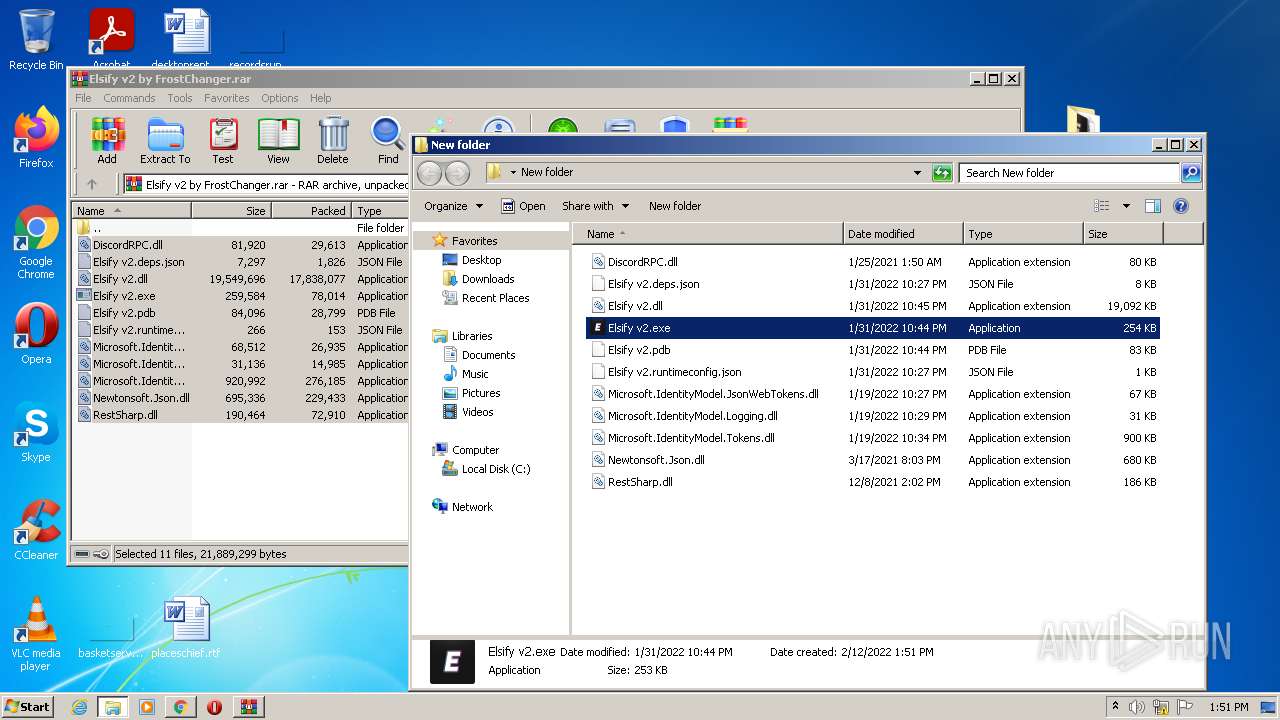The height and width of the screenshot is (720, 1280).
Task: Select Elsify v2.pdb in Explorer
Action: click(x=873, y=350)
